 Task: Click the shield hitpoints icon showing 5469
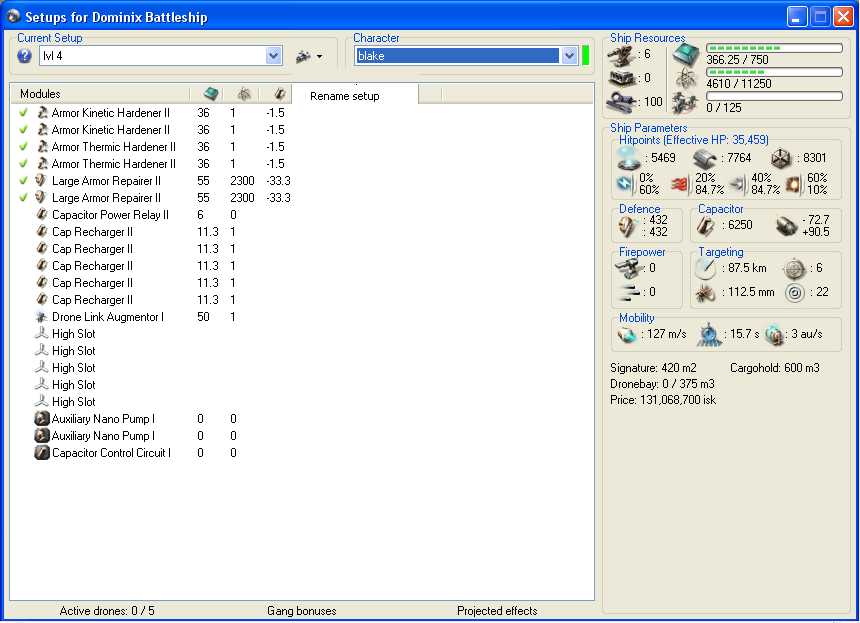[x=628, y=158]
